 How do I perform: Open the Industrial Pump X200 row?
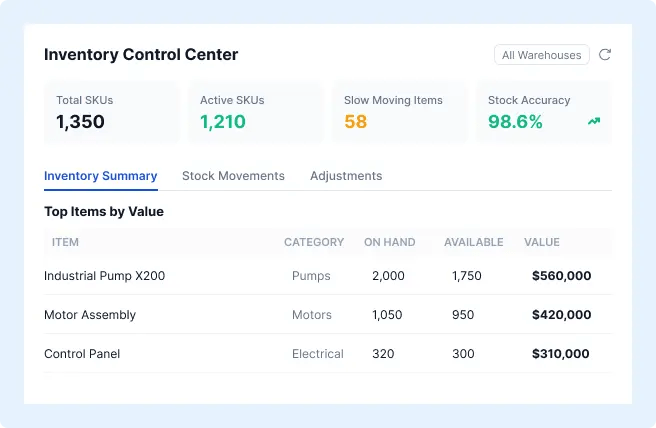click(328, 276)
